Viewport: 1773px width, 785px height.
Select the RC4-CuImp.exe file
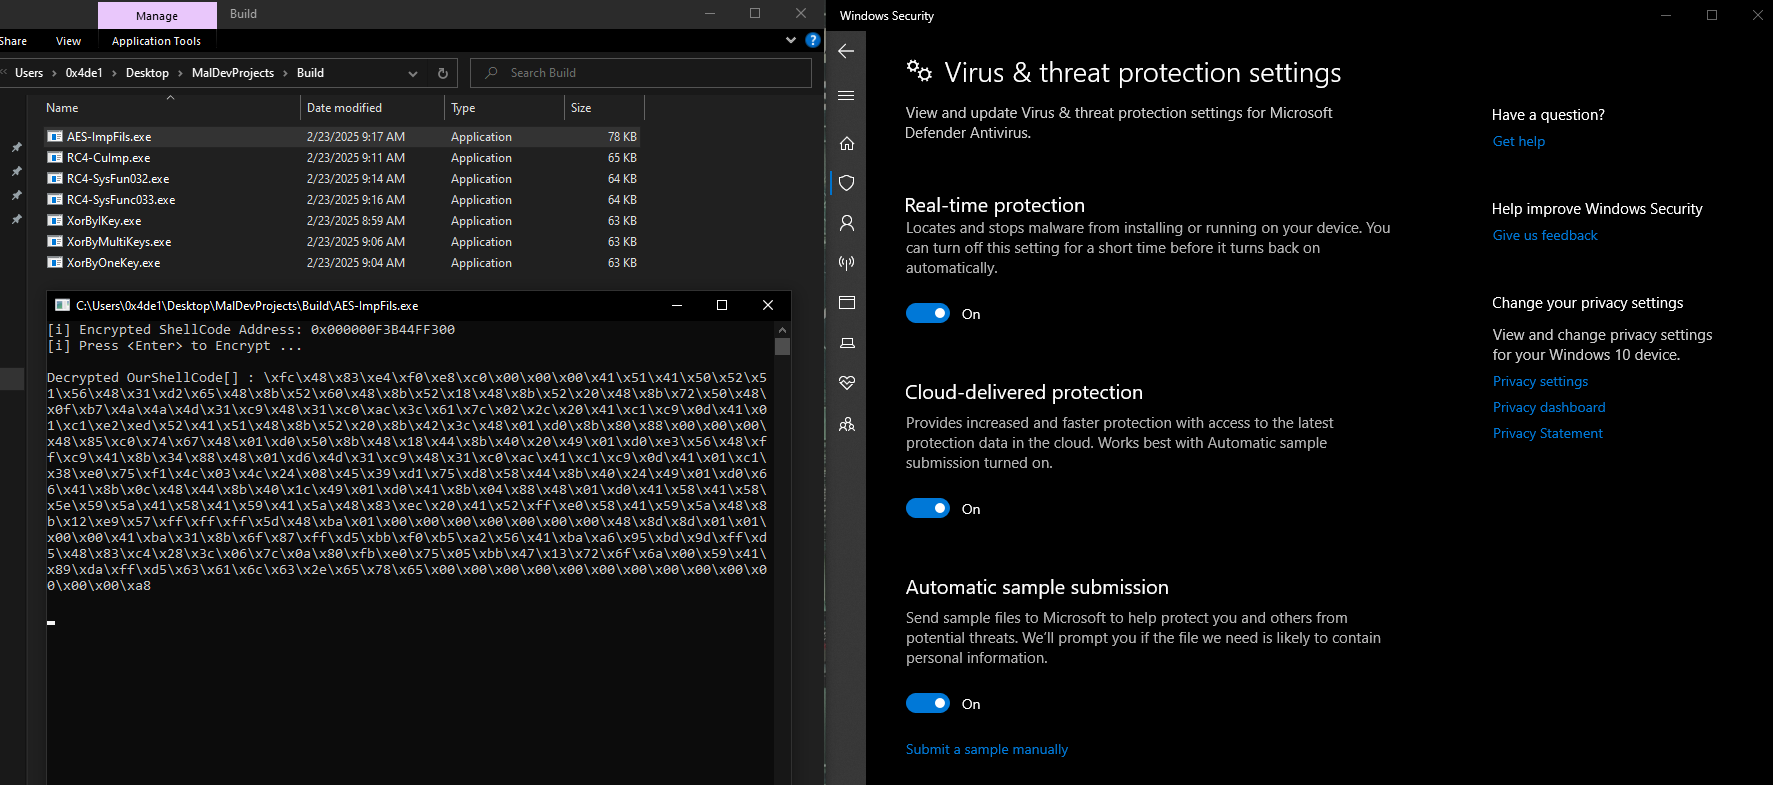(342, 158)
